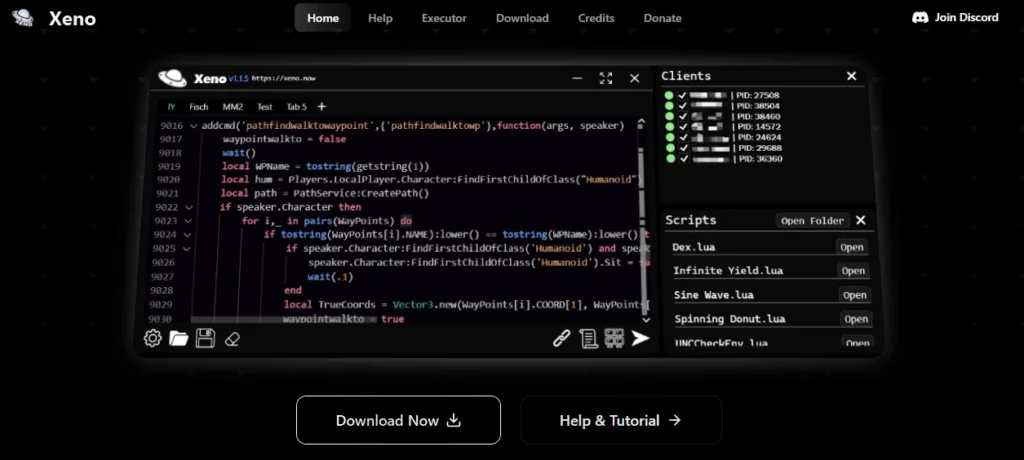1024x460 pixels.
Task: Uncheck the client with PID 38460
Action: 683,116
